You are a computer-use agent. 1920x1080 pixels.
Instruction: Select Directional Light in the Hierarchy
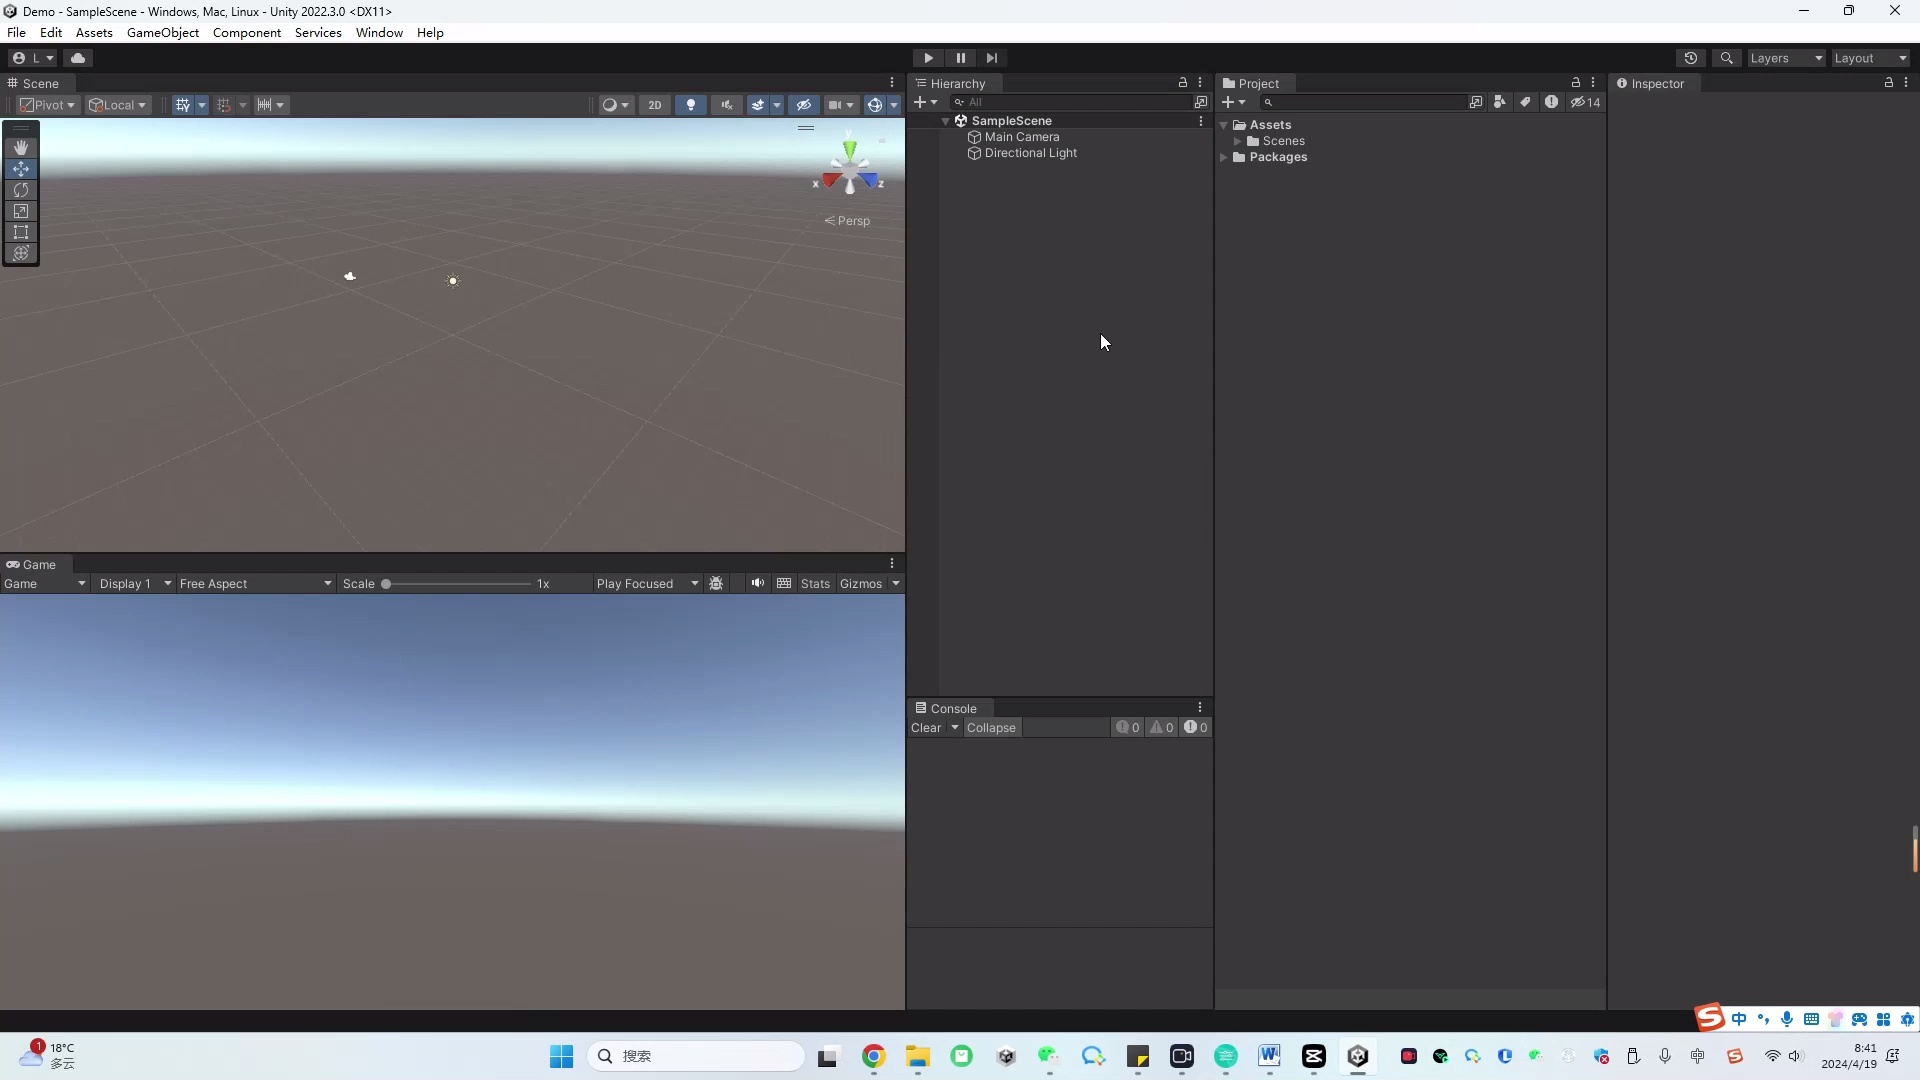coord(1031,153)
